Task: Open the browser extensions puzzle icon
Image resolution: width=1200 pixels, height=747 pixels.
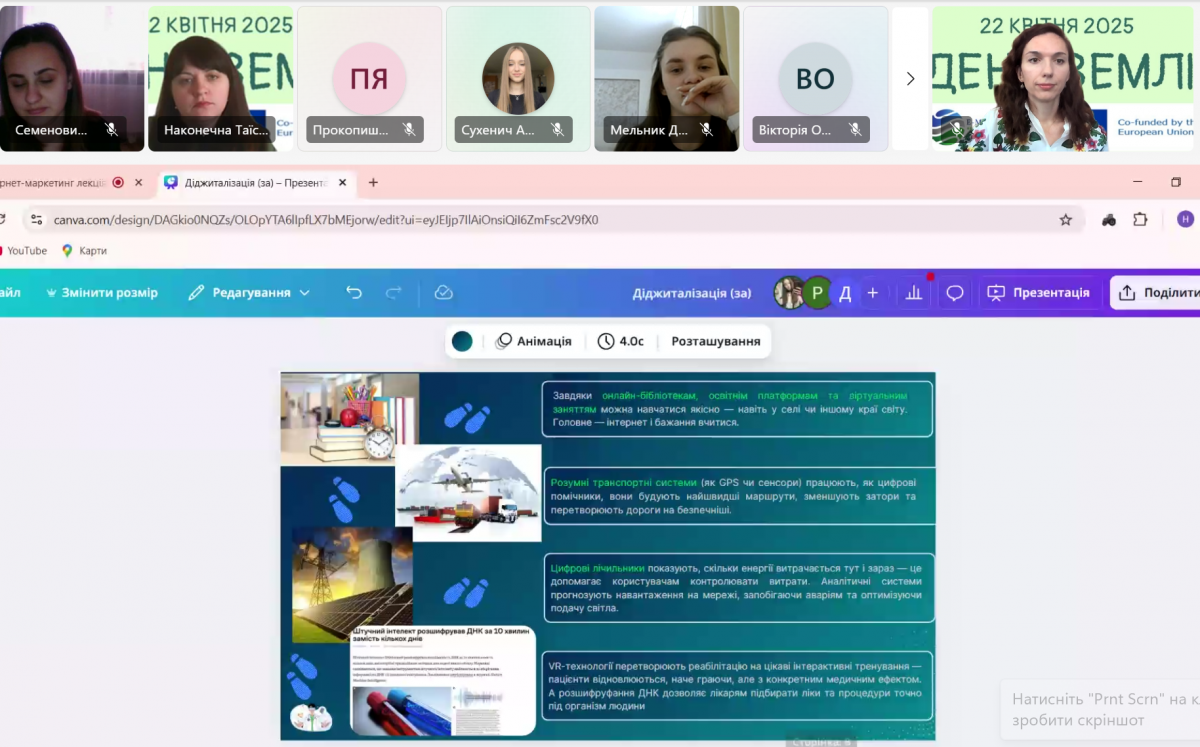Action: pos(1140,220)
